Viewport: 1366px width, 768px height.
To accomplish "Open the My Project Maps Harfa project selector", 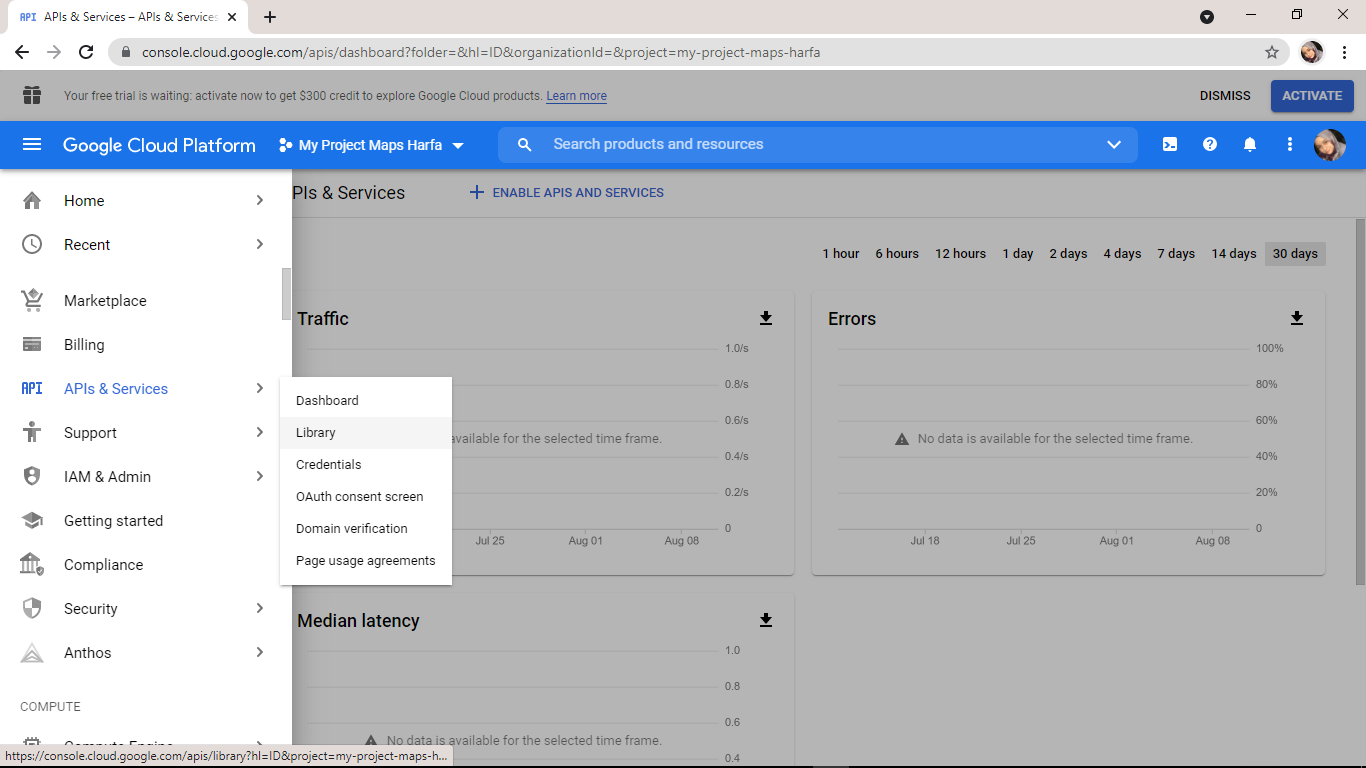I will coord(371,145).
